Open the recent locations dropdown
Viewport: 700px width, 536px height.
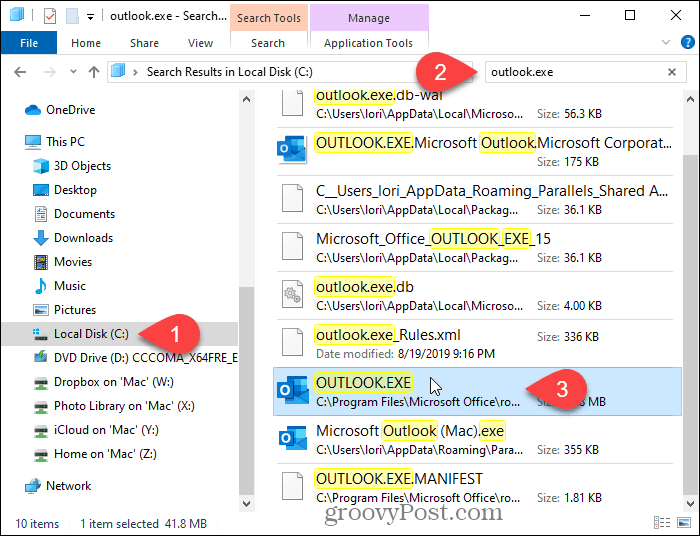pyautogui.click(x=73, y=72)
